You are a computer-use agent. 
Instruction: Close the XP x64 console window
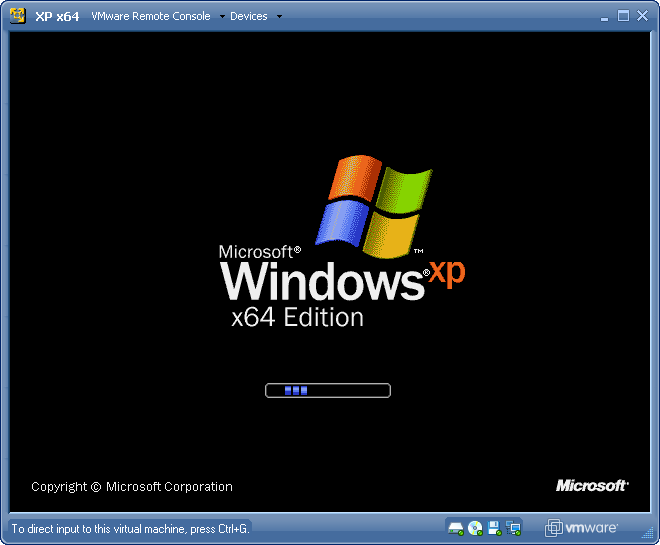pyautogui.click(x=642, y=16)
